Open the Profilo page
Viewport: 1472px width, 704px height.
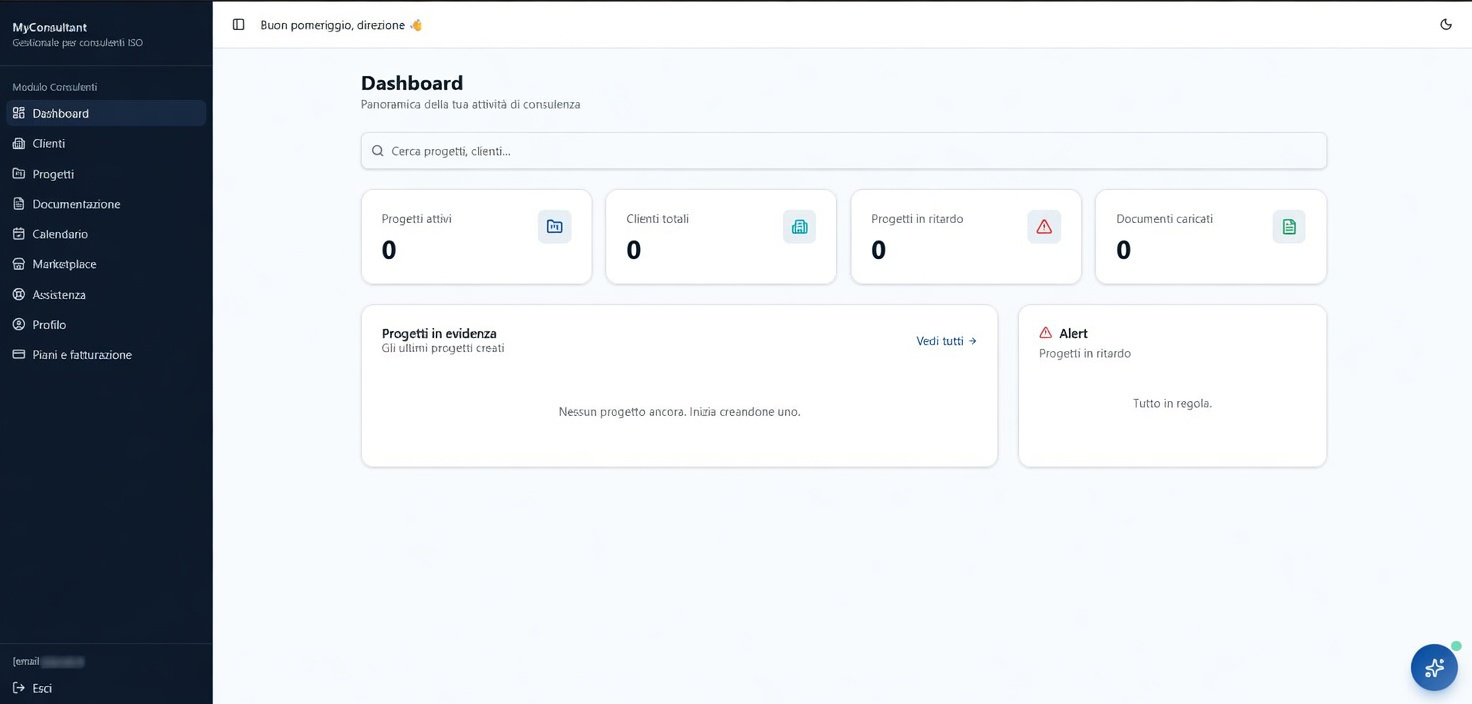[106, 324]
